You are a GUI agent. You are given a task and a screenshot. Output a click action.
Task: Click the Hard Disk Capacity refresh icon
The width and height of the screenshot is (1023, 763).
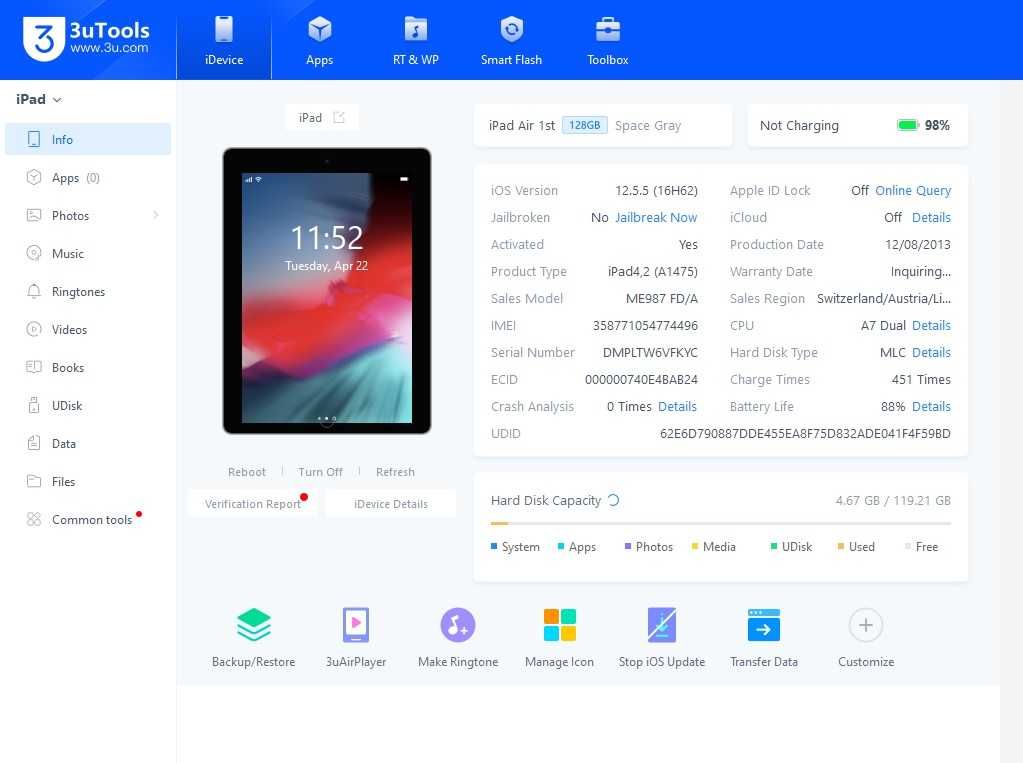(613, 500)
